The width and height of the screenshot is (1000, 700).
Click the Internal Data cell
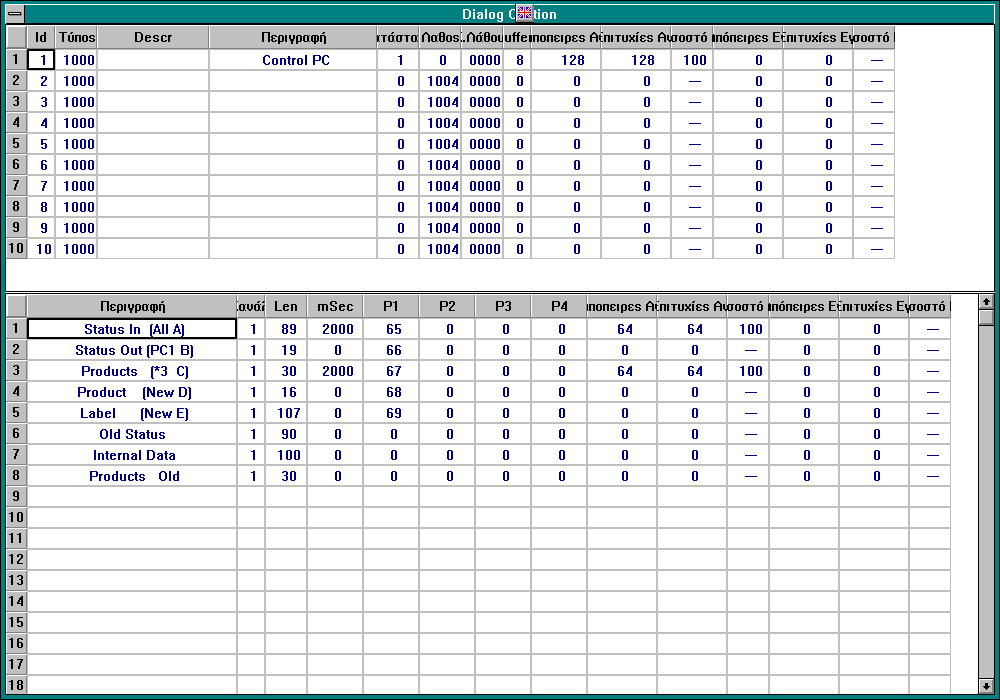pos(132,455)
